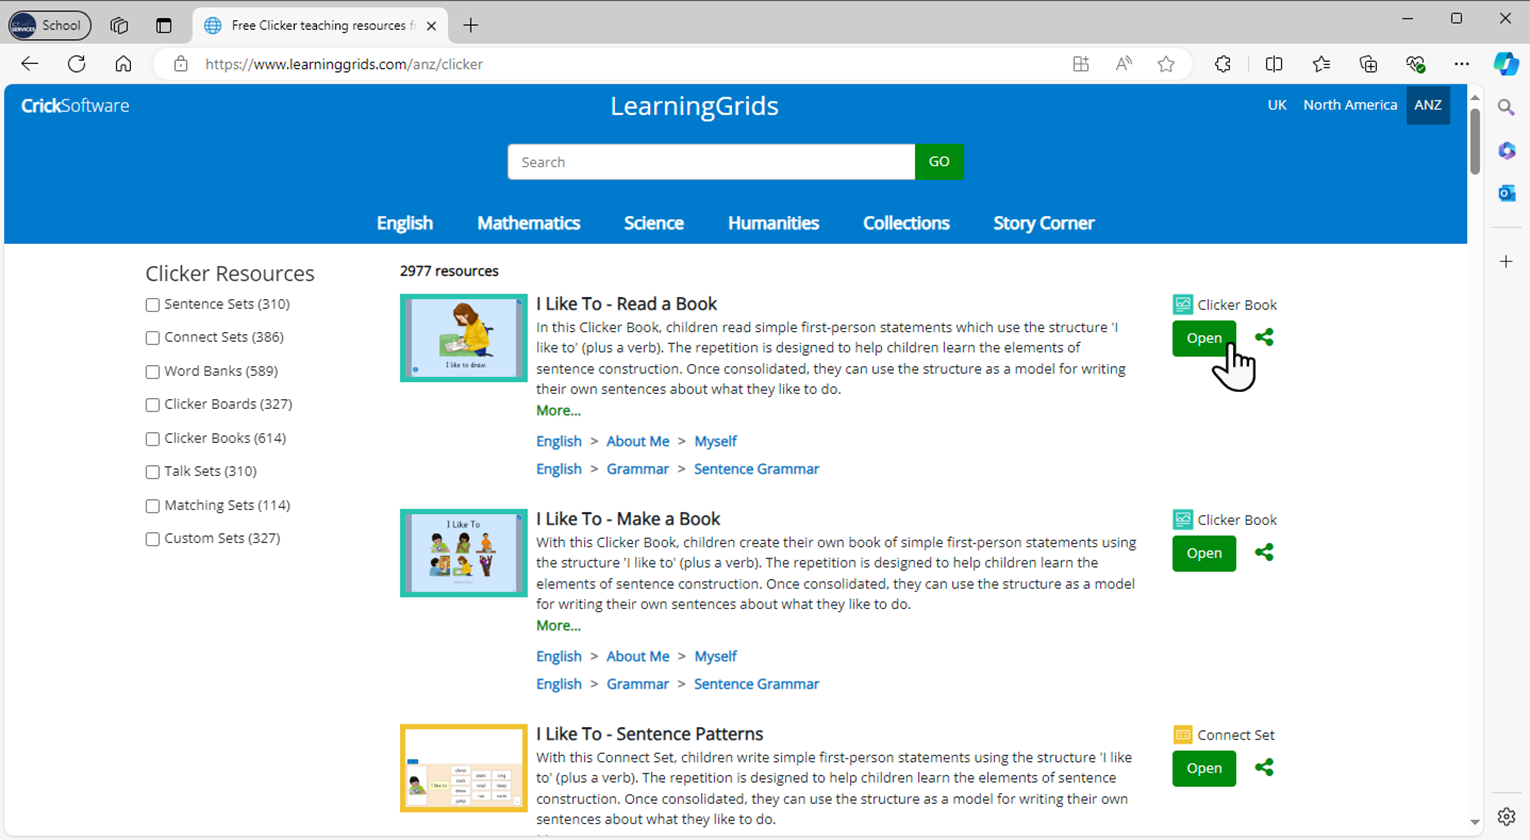Click the browser address bar URL
This screenshot has width=1530, height=840.
tap(344, 64)
